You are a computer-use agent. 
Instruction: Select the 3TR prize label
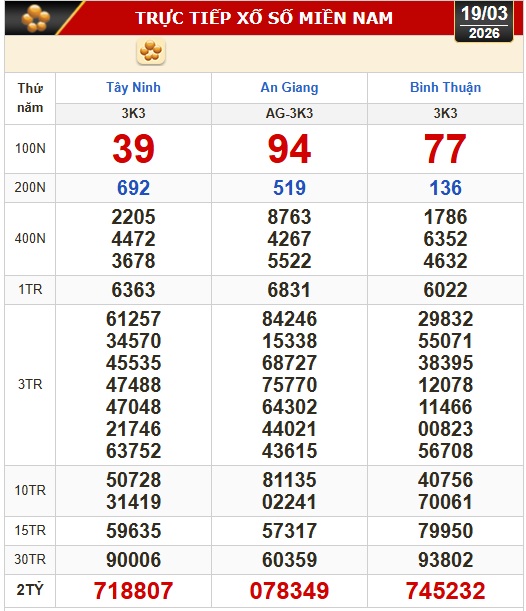[30, 385]
